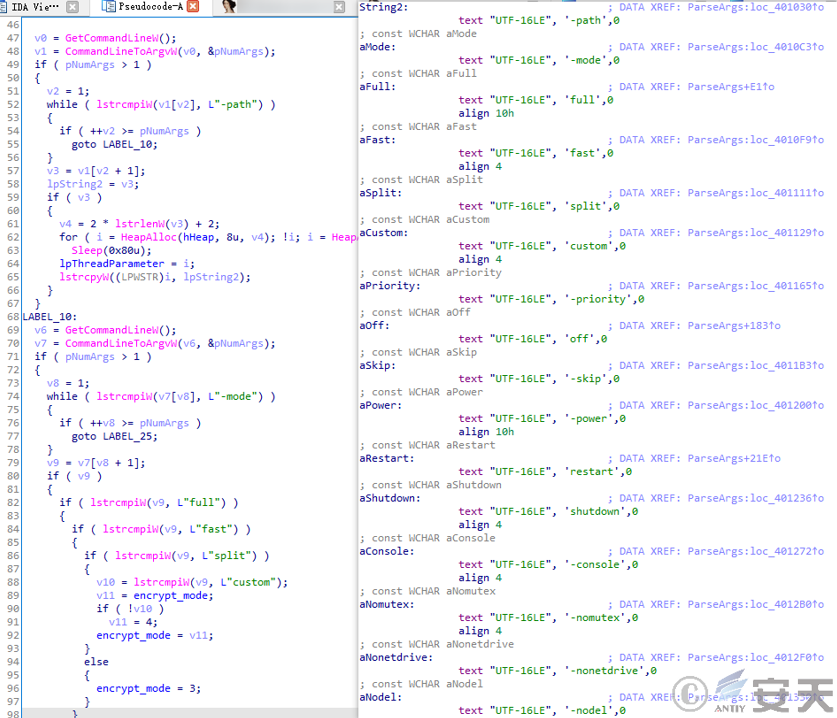Click v11 = 4 assignment on line 91
The height and width of the screenshot is (718, 837).
(133, 622)
